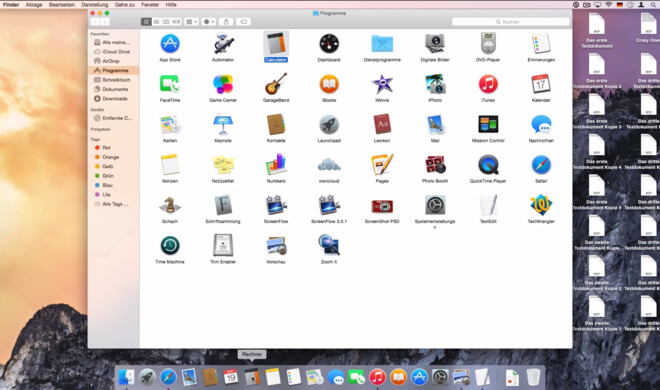
Task: Switch Finder to icon view
Action: point(146,21)
